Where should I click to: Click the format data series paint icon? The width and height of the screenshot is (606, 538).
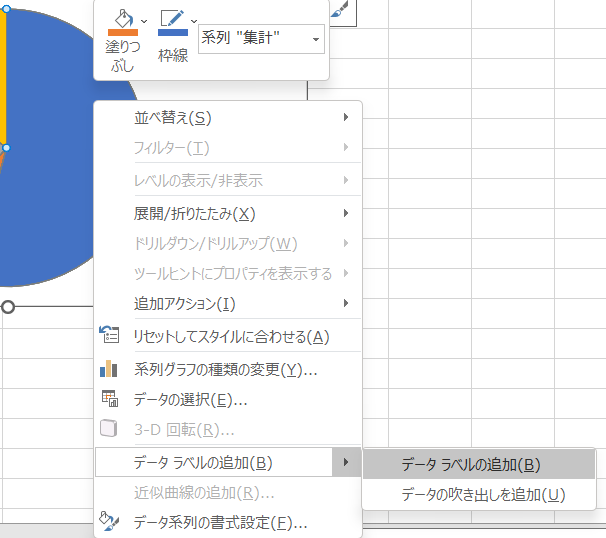(x=109, y=521)
